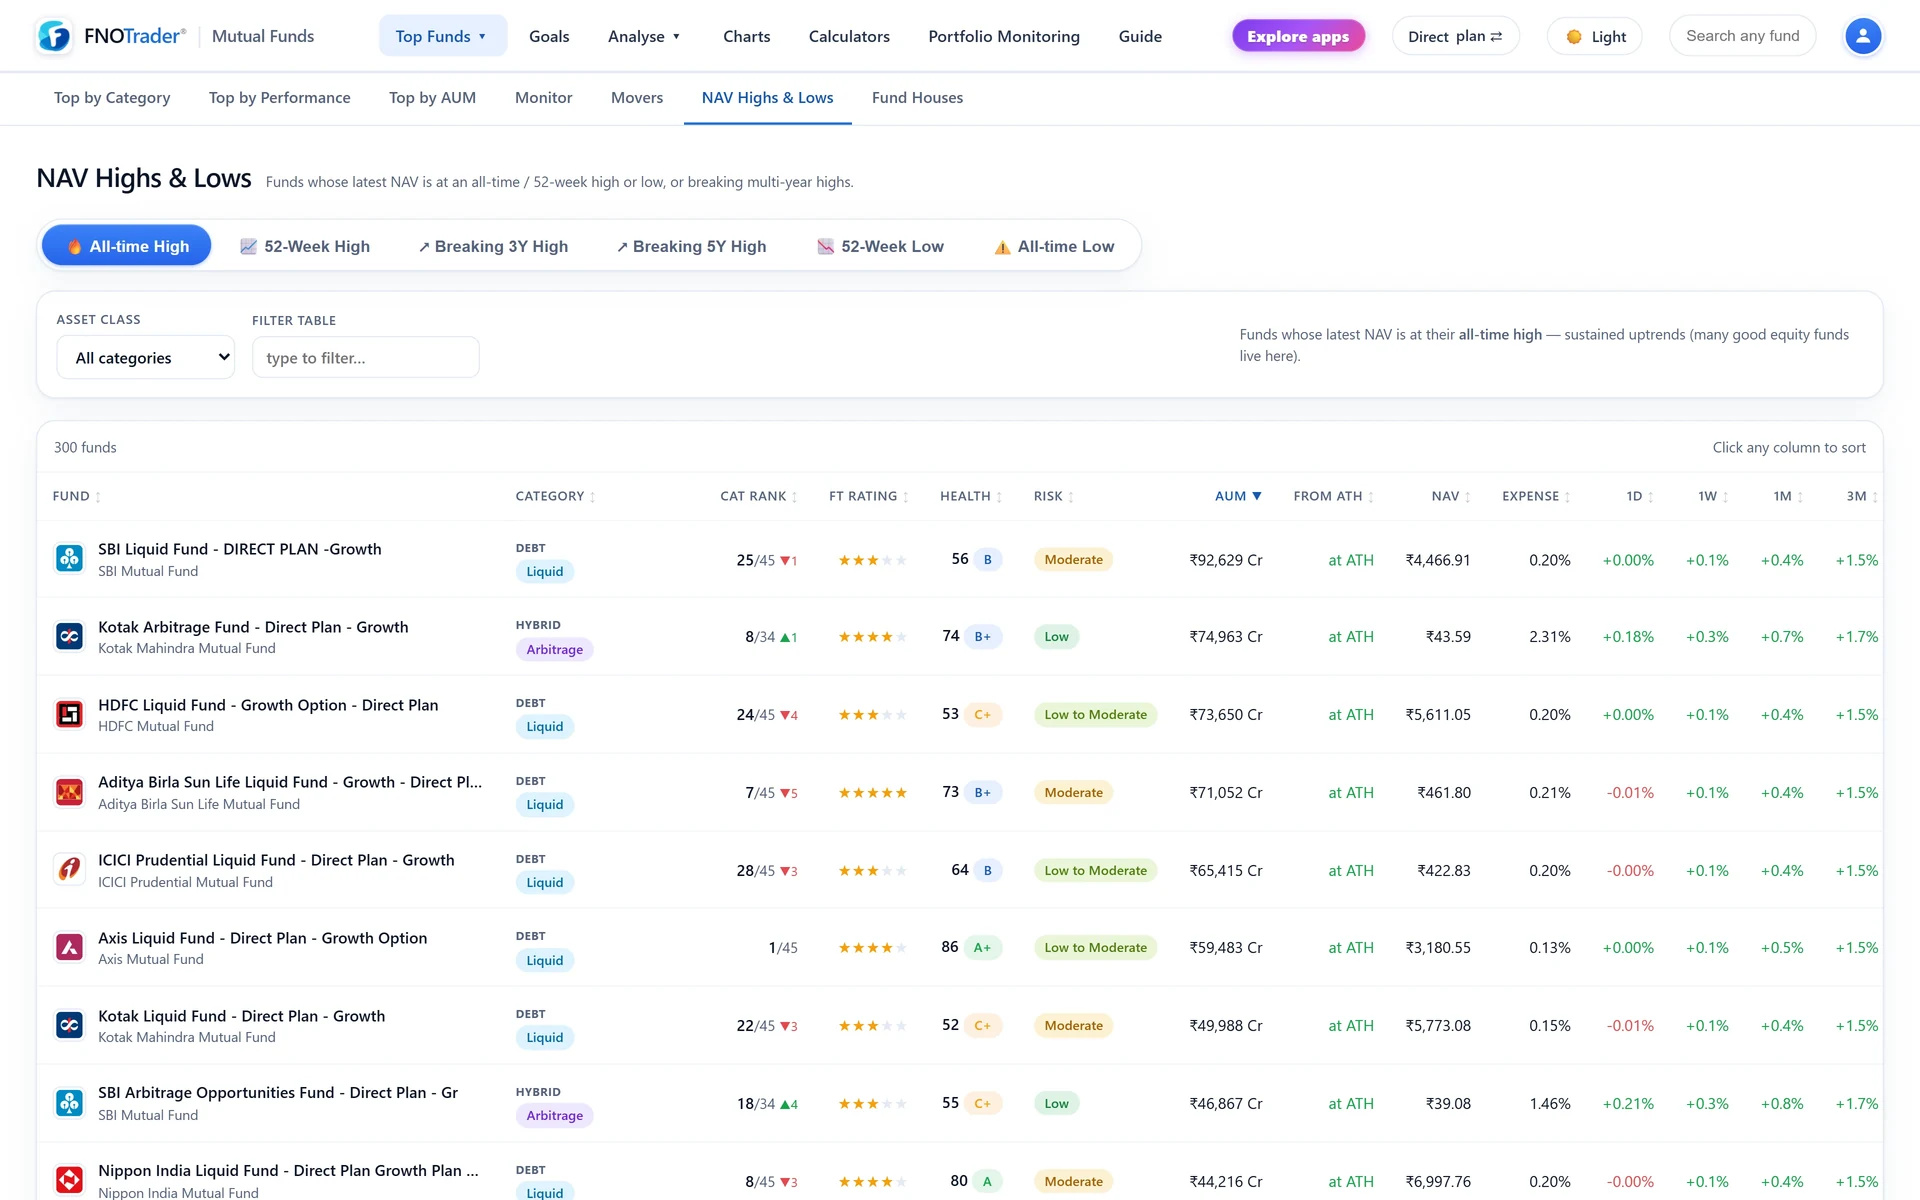
Task: Open the All categories asset class dropdown
Action: 146,357
